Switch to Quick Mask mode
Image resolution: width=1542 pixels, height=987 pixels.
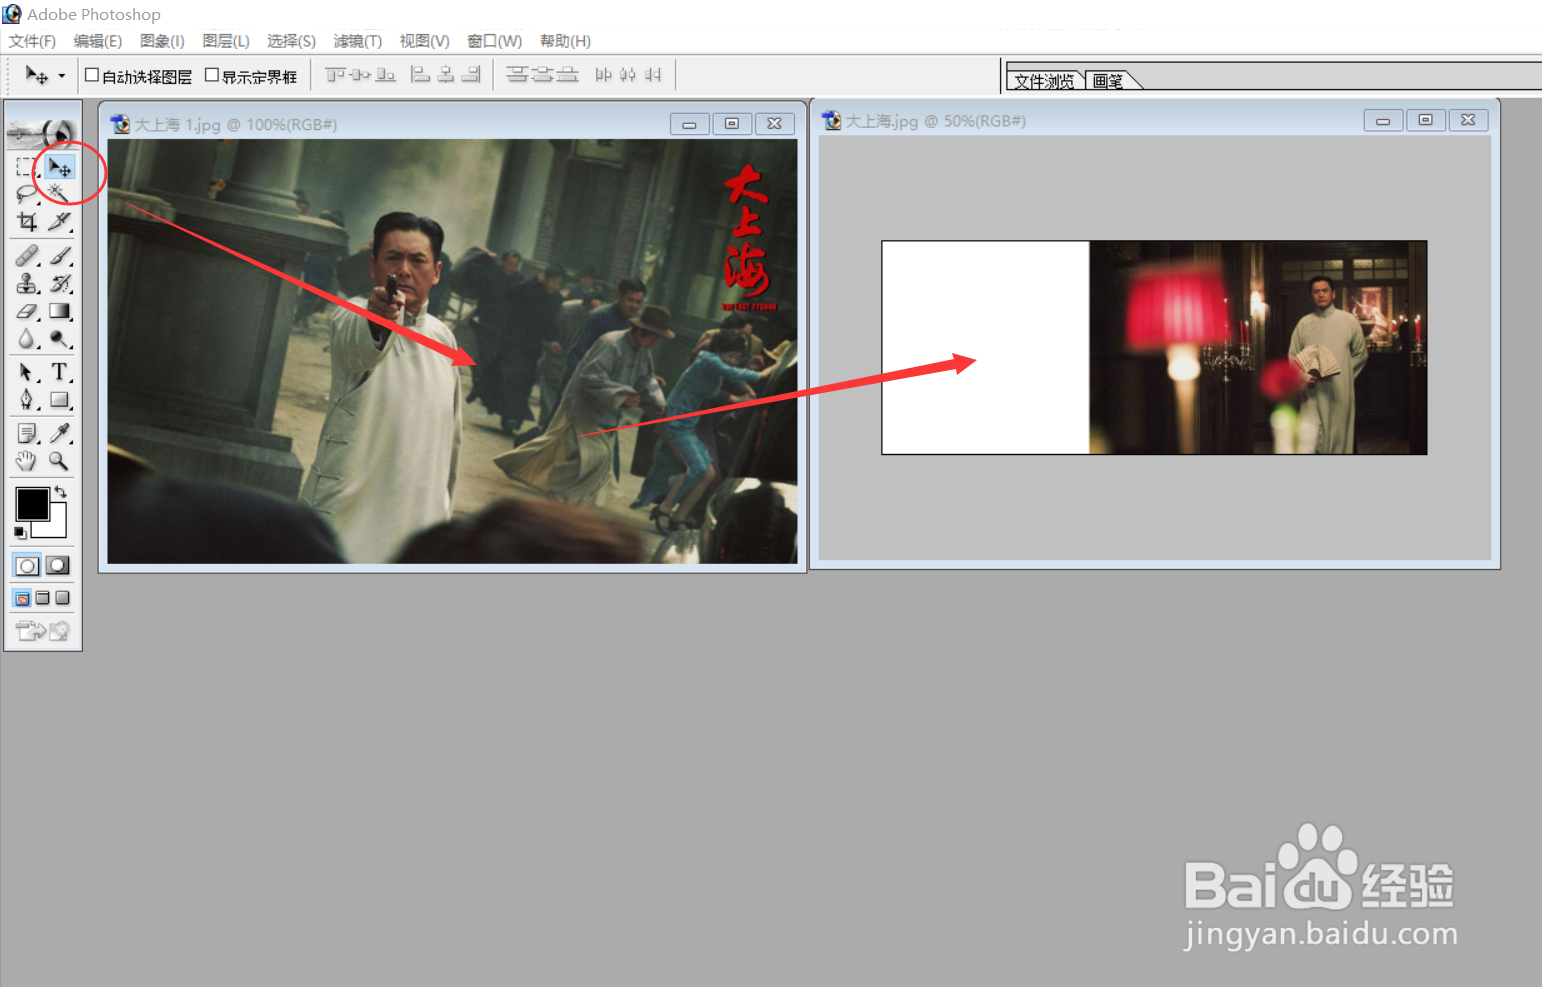[x=59, y=566]
